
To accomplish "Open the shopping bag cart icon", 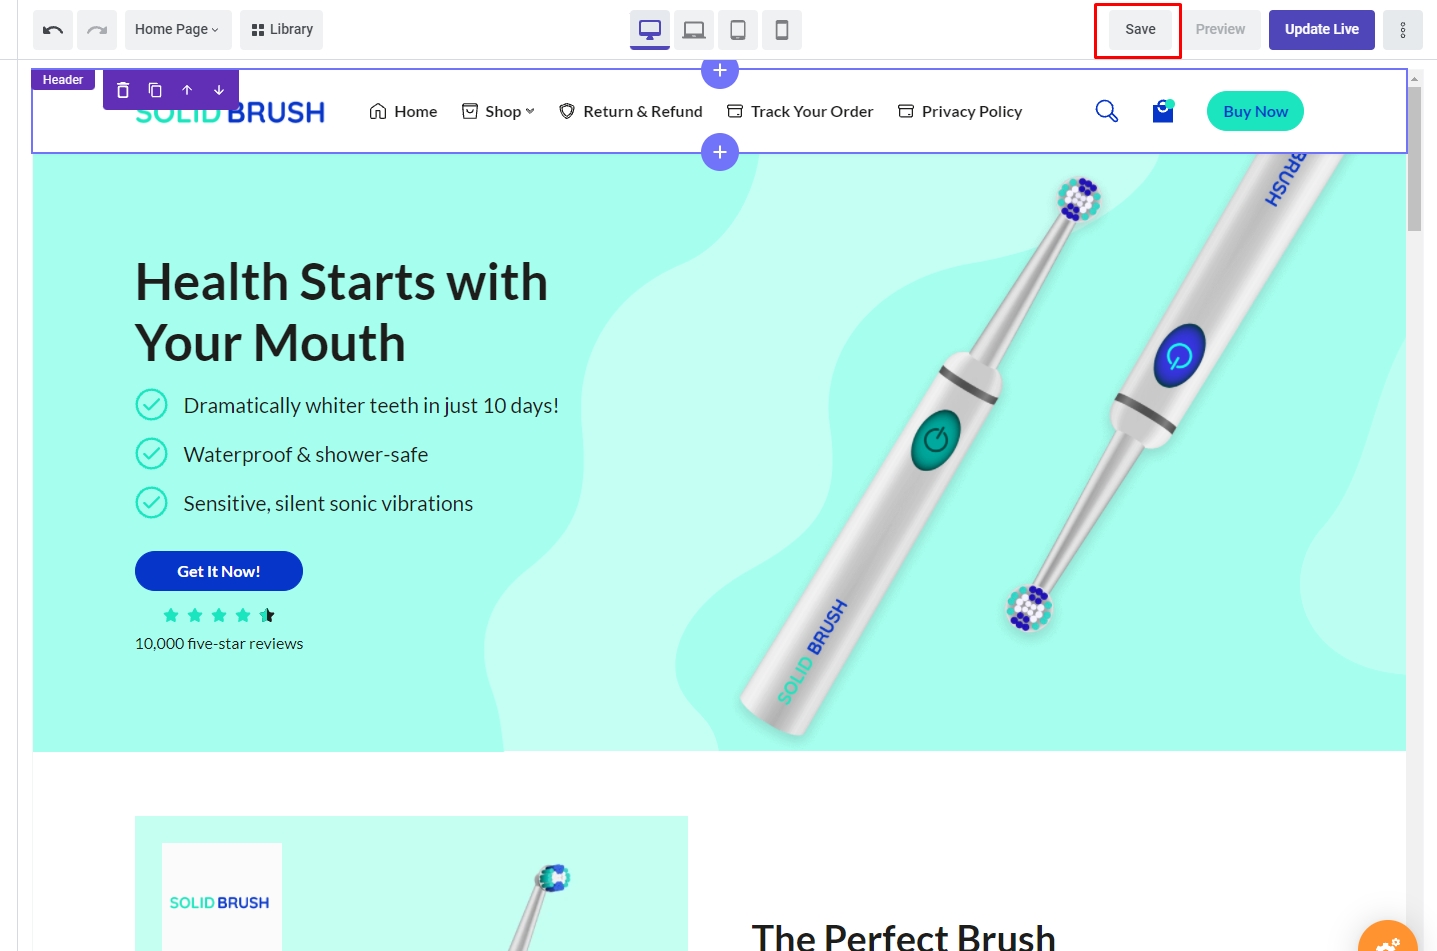I will click(x=1163, y=111).
